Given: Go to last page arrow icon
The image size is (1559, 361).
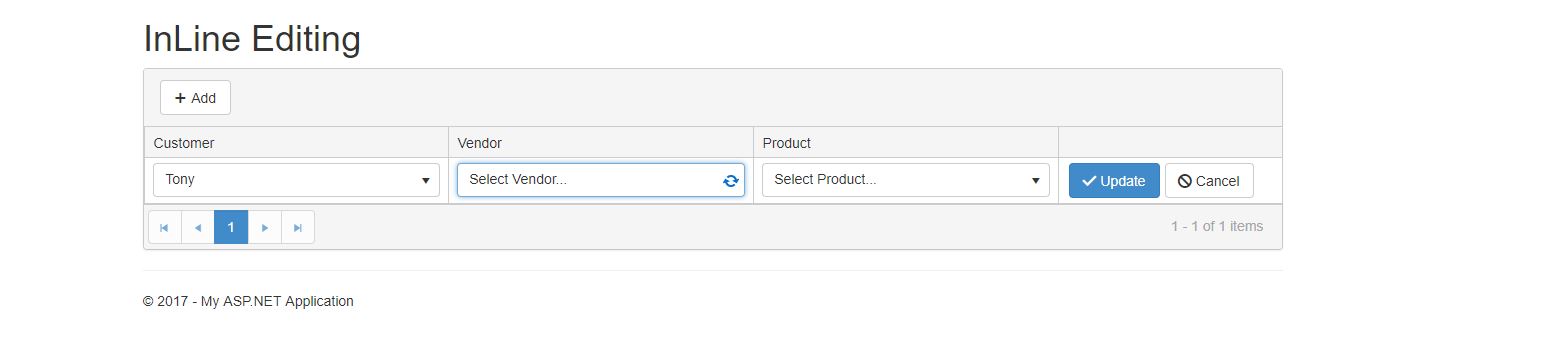Looking at the screenshot, I should (298, 228).
